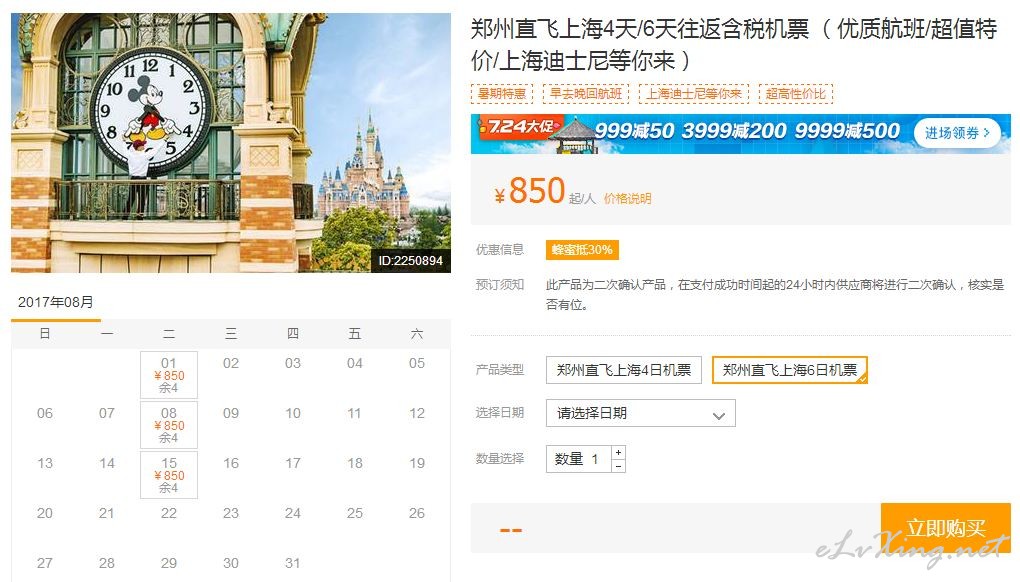Click the 9999减500 offer text on banner
Screen dimensions: 1020x582
point(848,131)
